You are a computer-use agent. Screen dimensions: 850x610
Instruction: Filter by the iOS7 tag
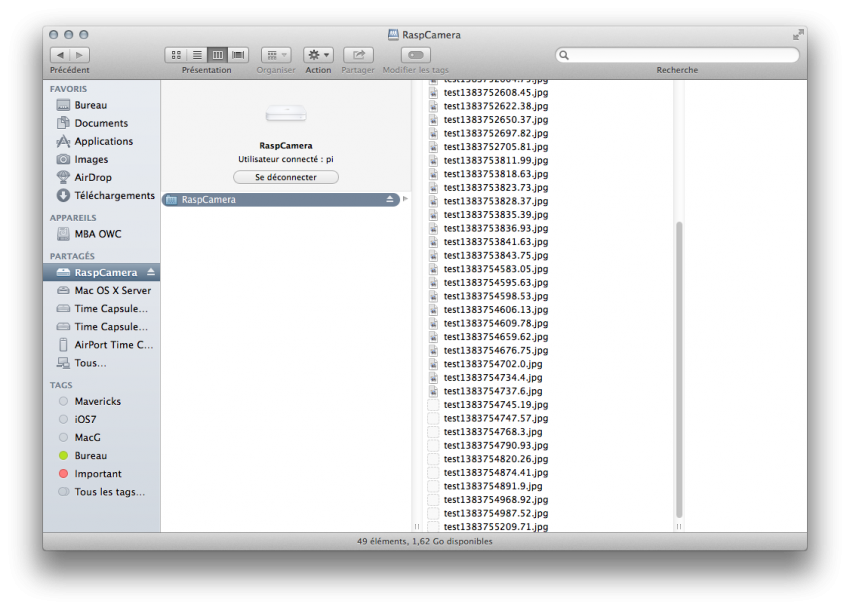point(101,419)
